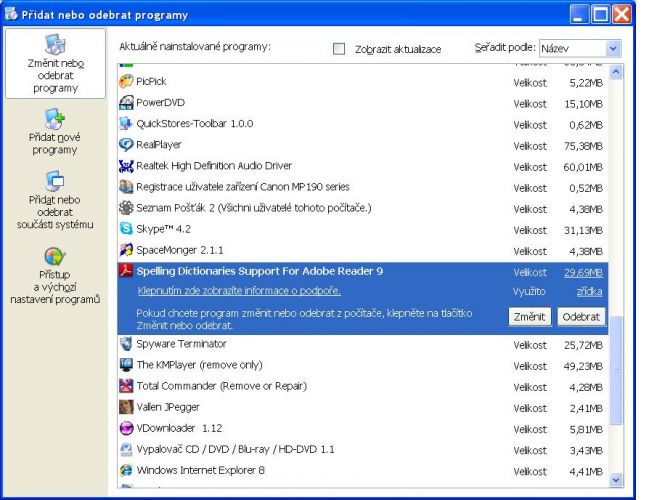
Task: Select VDownloader 1.12 entry name
Action: [x=179, y=428]
